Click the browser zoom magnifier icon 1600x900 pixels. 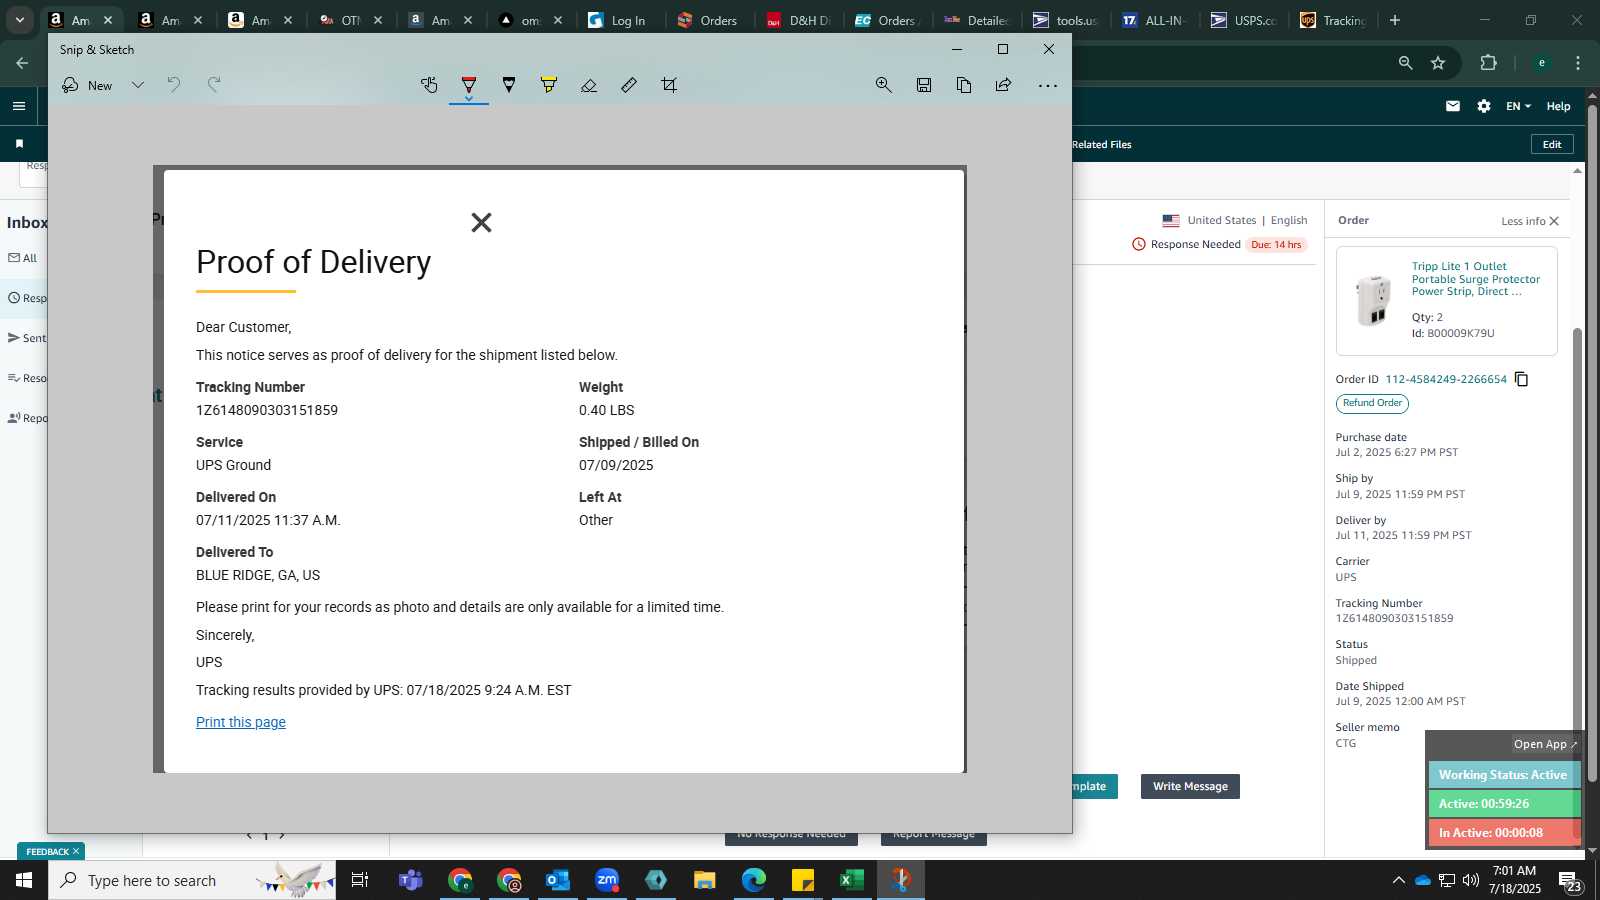click(1405, 63)
